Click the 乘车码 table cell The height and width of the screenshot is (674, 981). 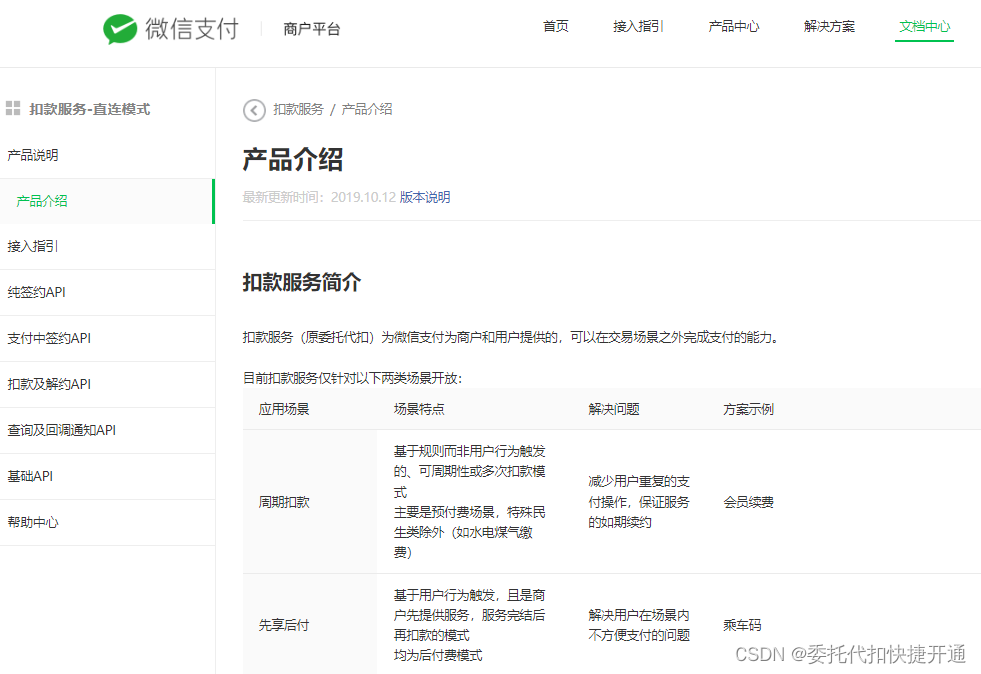[742, 625]
